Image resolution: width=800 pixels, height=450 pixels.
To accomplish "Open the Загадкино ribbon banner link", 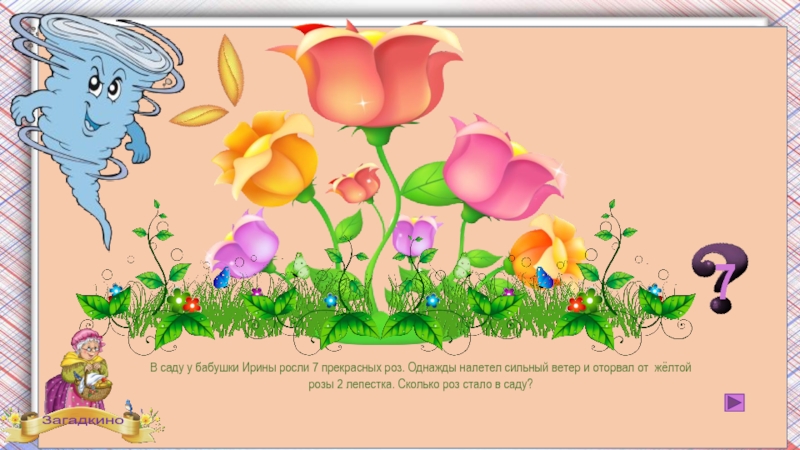I will (x=82, y=421).
